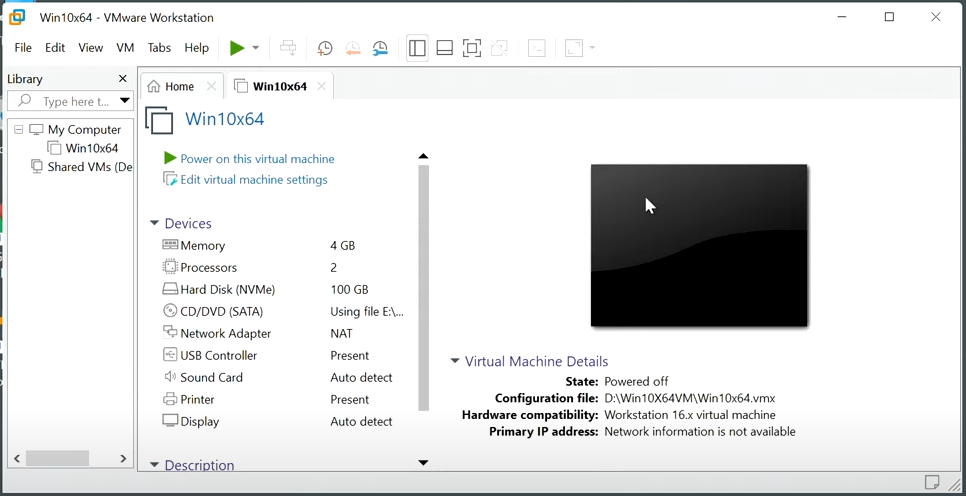Click the library scroll left arrow
966x496 pixels.
click(17, 458)
